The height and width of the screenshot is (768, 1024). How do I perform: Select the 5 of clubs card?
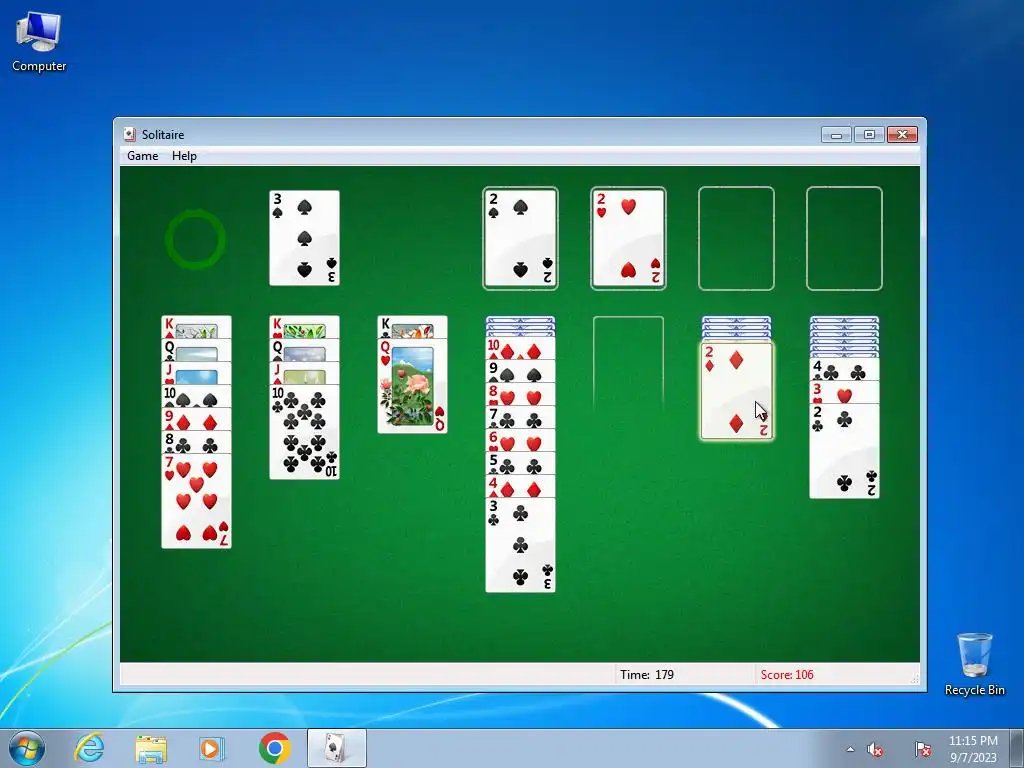click(520, 464)
